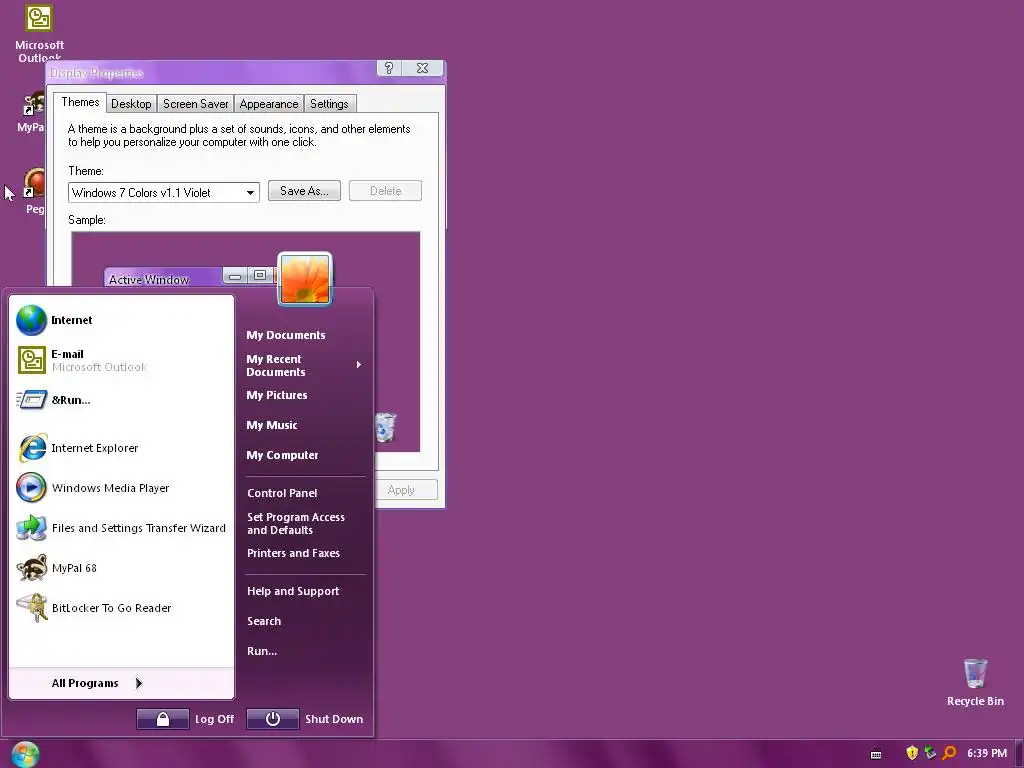Click the All Programs label
Screen dimensions: 1024x768
(x=85, y=683)
